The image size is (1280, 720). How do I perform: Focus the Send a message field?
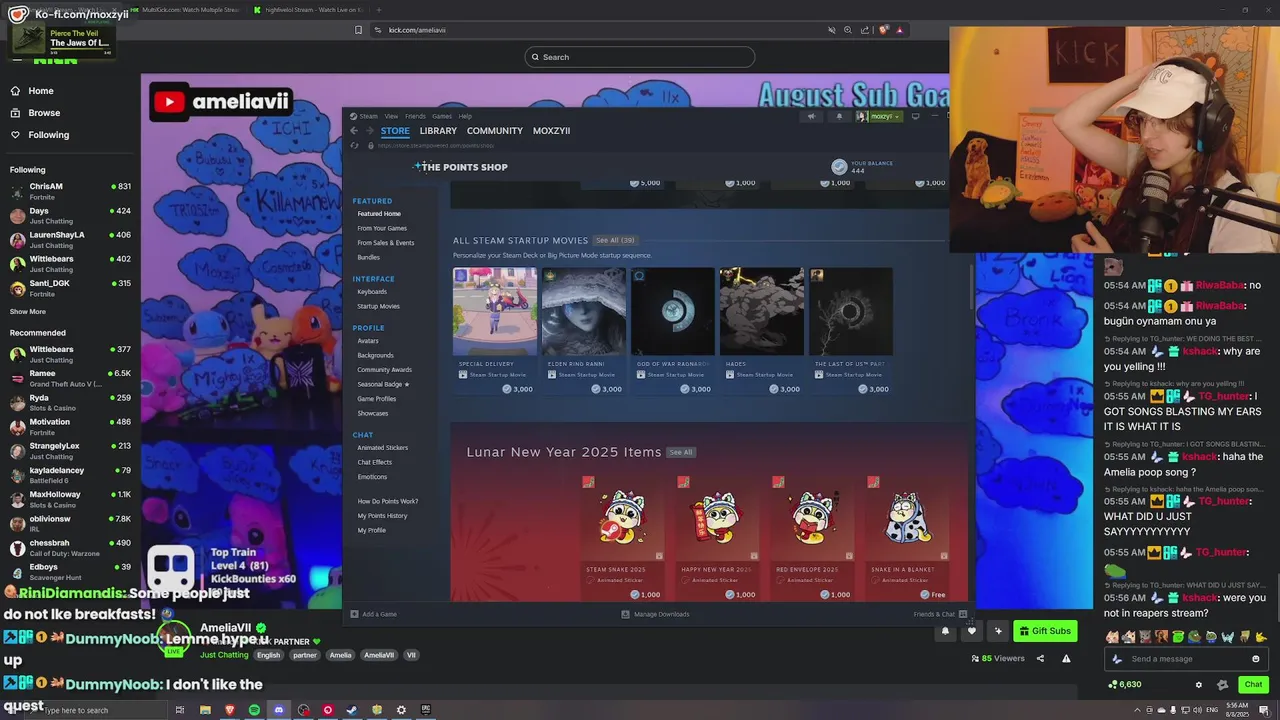[x=1186, y=659]
